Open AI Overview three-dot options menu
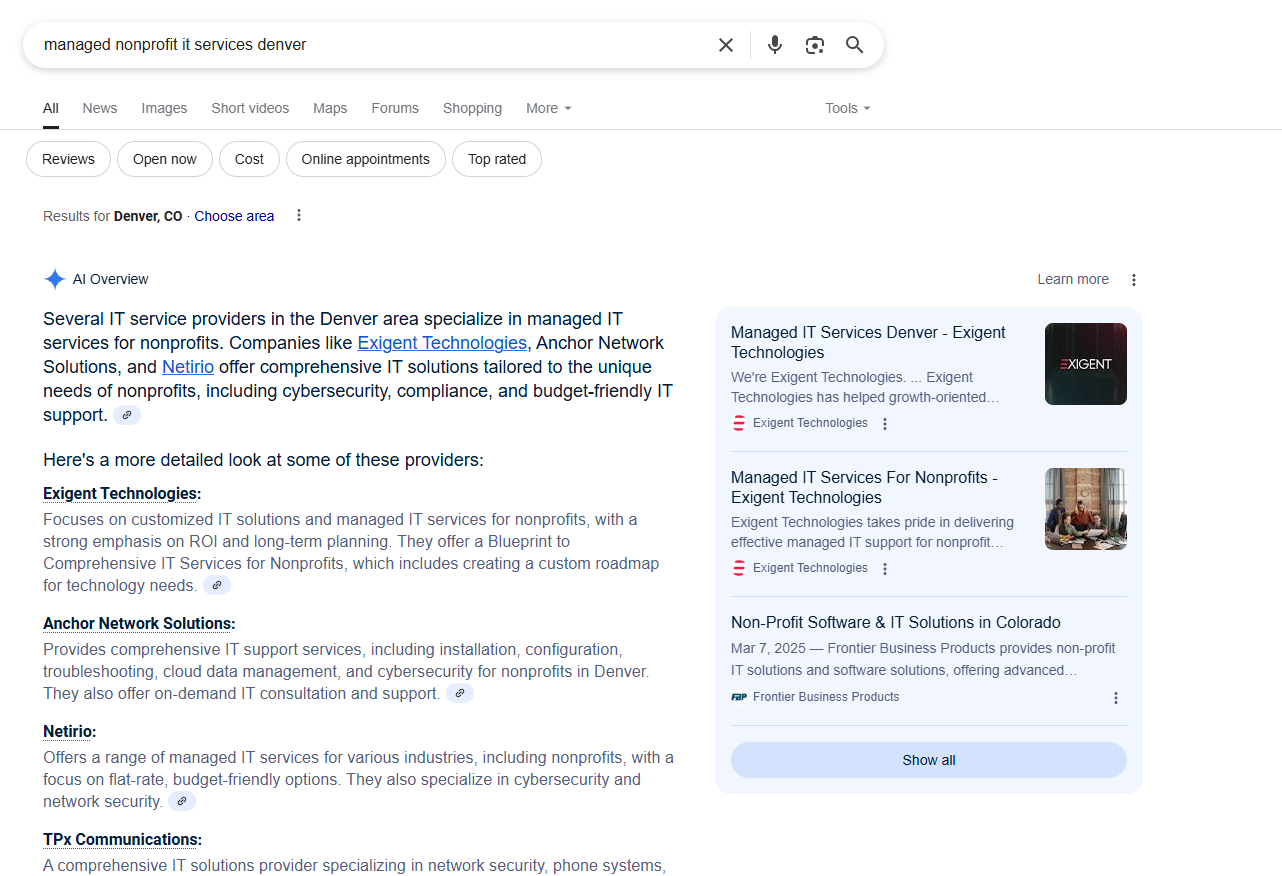Image resolution: width=1282 pixels, height=876 pixels. point(1134,280)
